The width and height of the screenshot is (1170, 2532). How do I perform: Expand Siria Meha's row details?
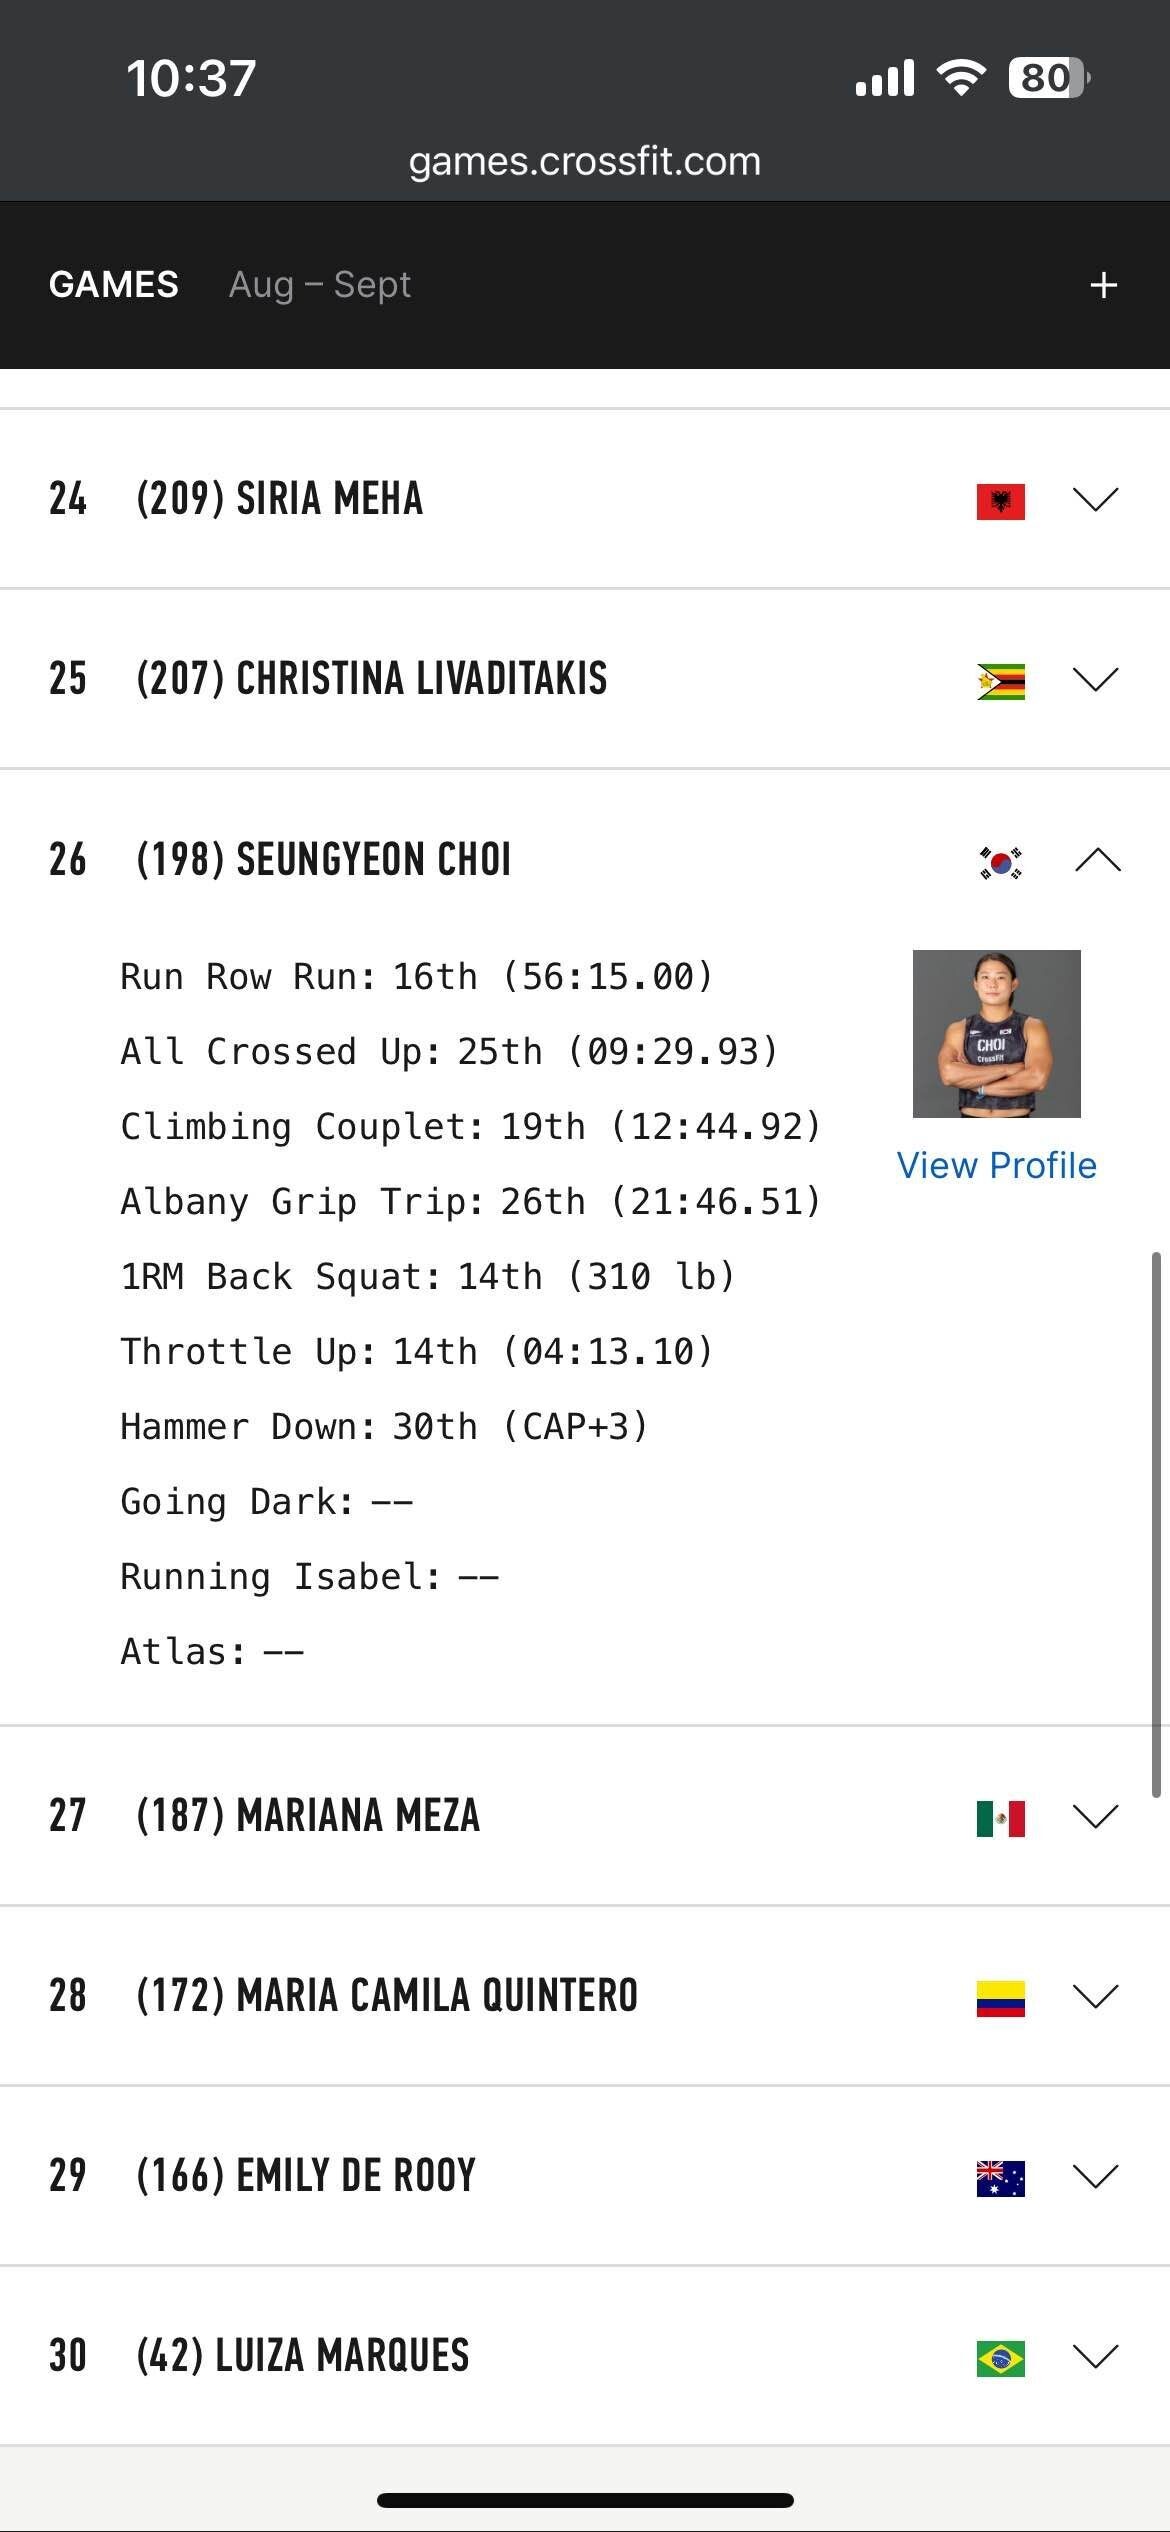tap(1095, 499)
